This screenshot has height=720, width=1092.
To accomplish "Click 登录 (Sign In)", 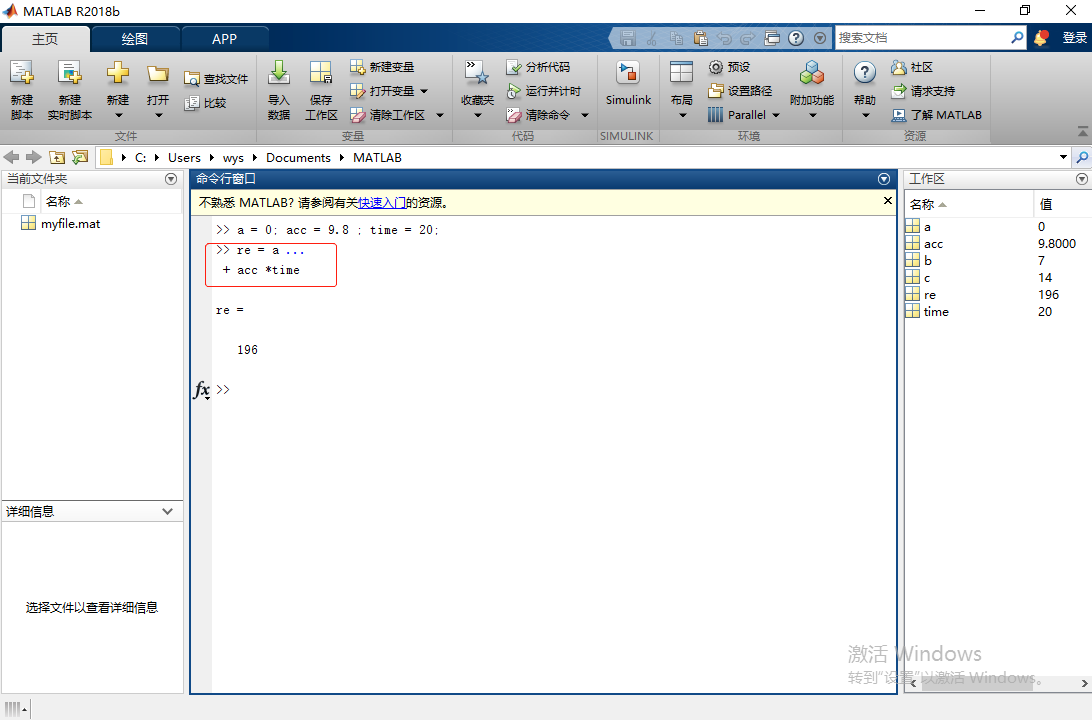I will point(1074,38).
